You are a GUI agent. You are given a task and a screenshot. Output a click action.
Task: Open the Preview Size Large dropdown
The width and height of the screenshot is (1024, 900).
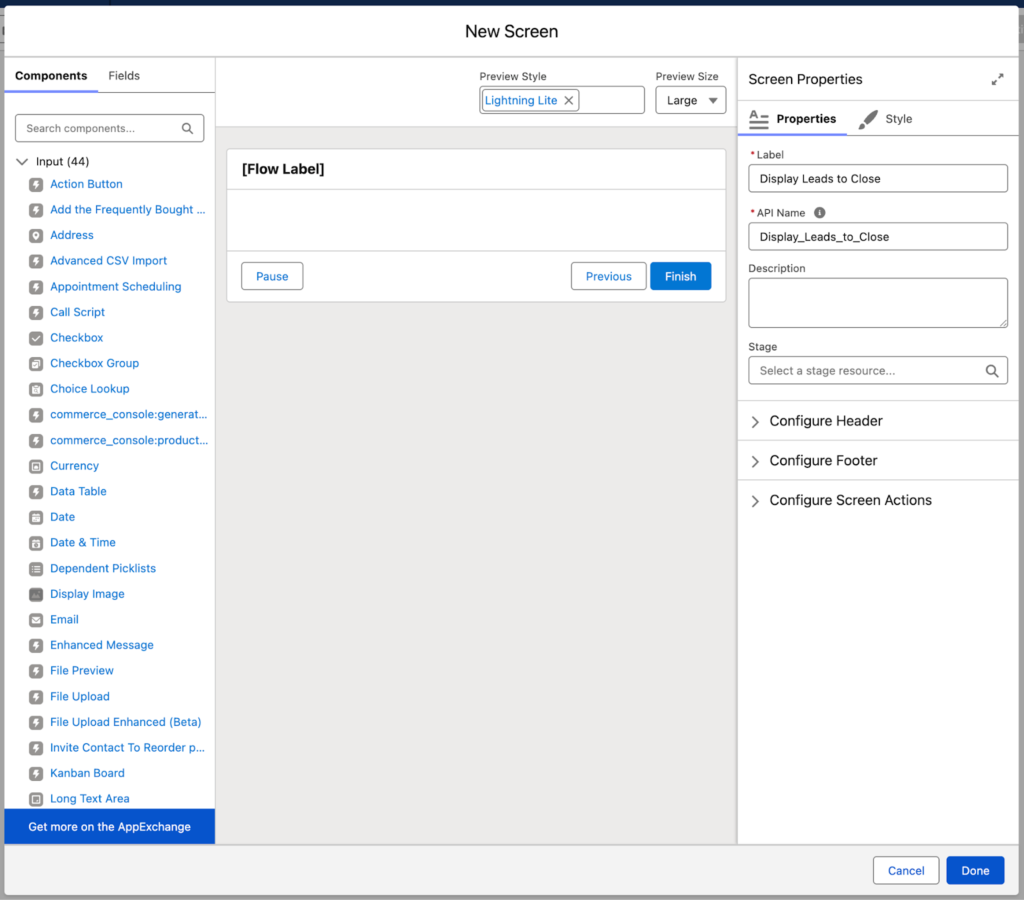tap(690, 101)
